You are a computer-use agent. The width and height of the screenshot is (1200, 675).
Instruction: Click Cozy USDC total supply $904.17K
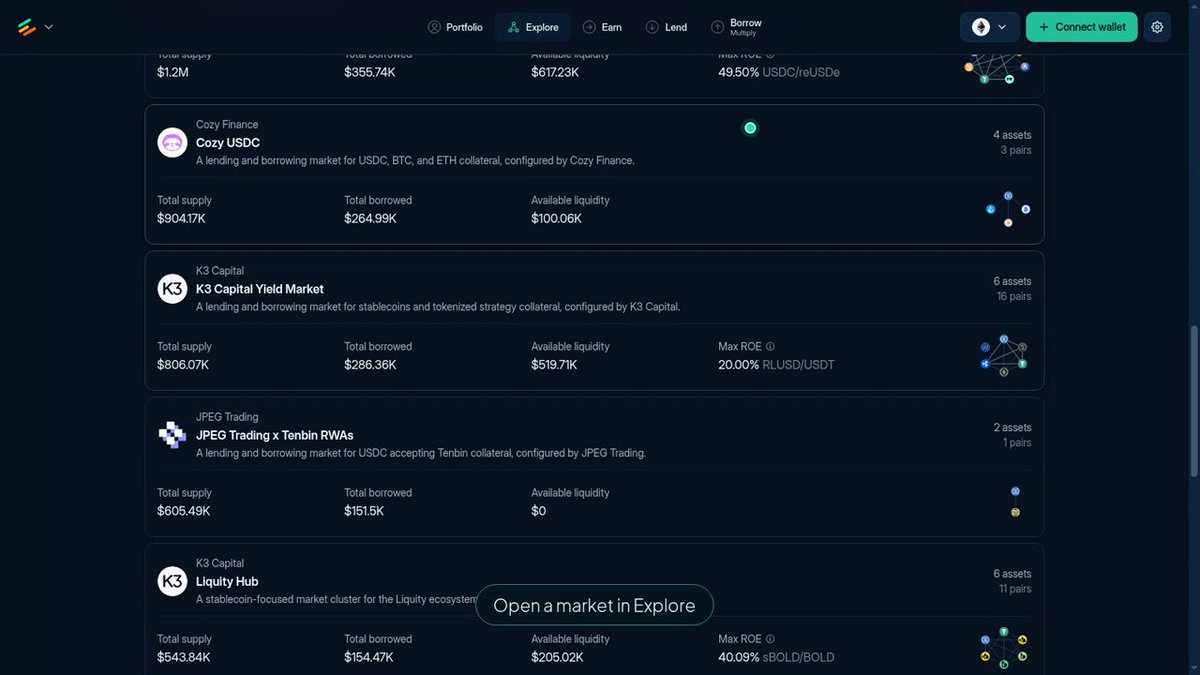[x=181, y=218]
